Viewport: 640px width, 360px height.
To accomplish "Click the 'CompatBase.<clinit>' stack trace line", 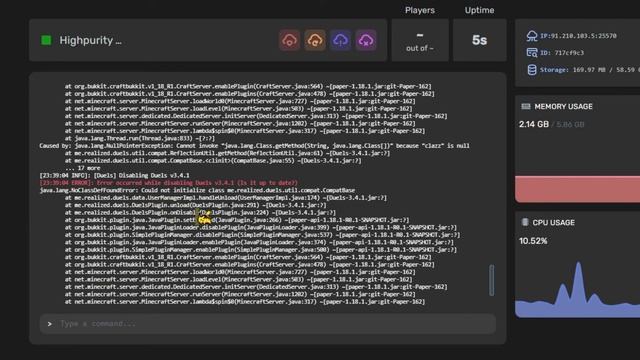I will [x=213, y=160].
